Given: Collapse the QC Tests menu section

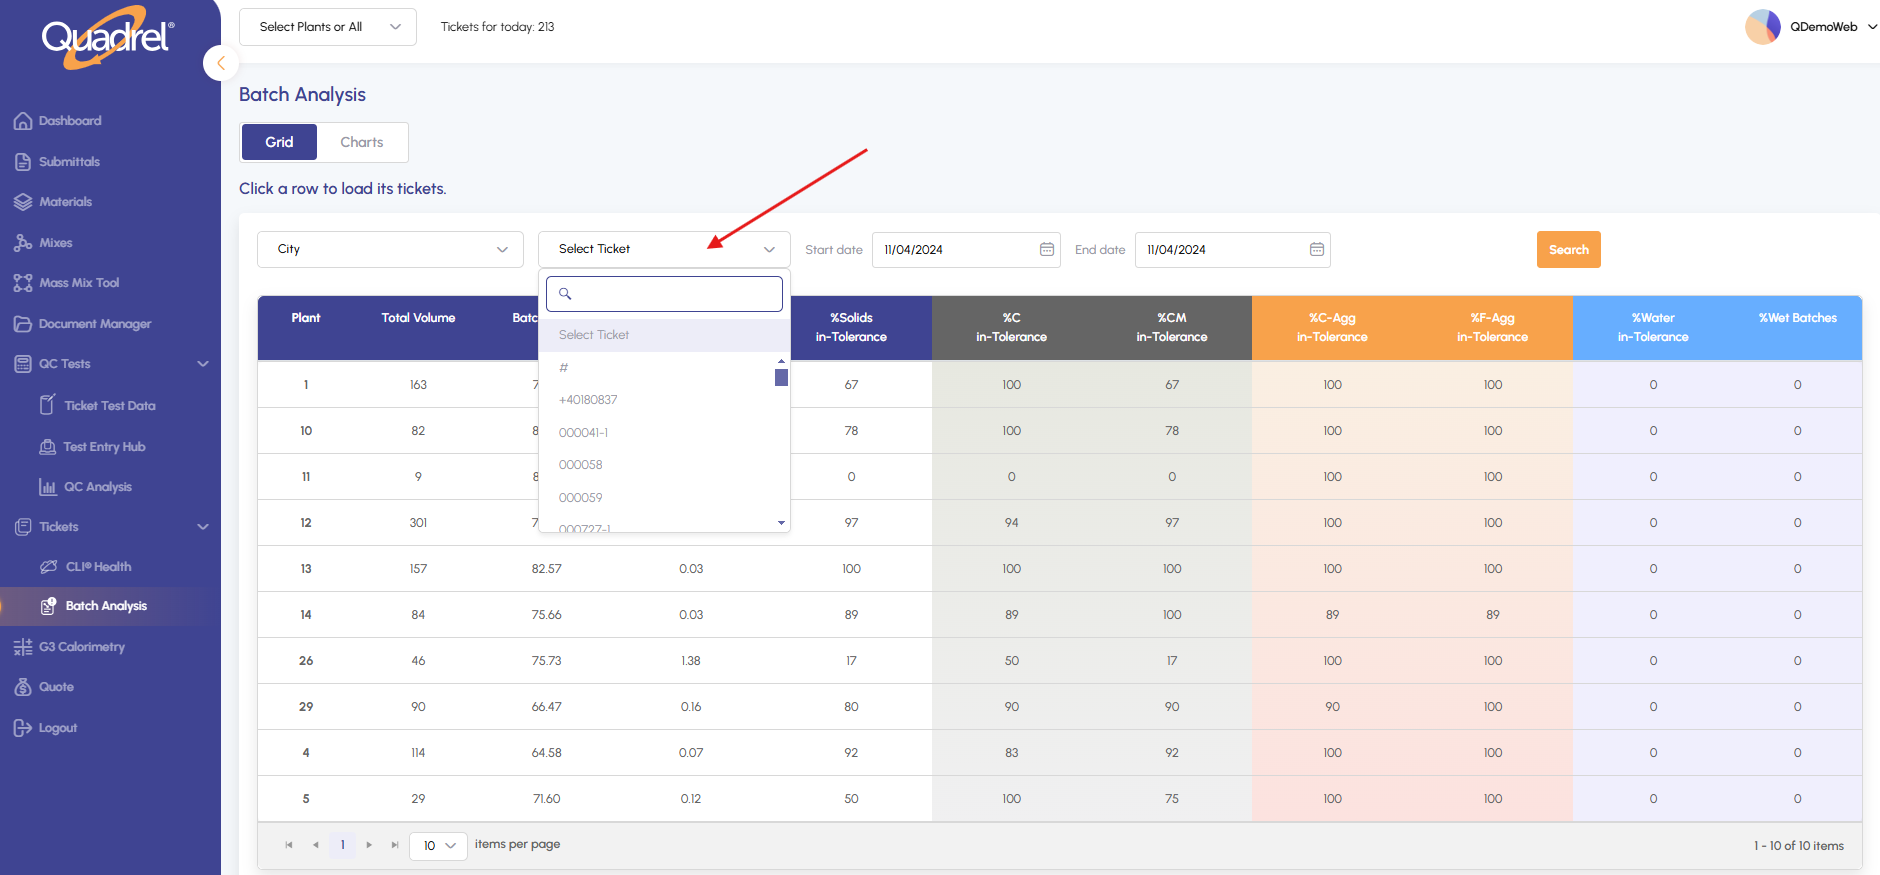Looking at the screenshot, I should coord(203,364).
